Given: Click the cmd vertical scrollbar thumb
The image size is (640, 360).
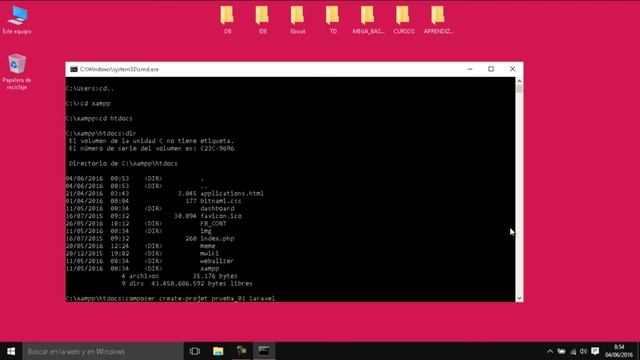Looking at the screenshot, I should pos(519,89).
